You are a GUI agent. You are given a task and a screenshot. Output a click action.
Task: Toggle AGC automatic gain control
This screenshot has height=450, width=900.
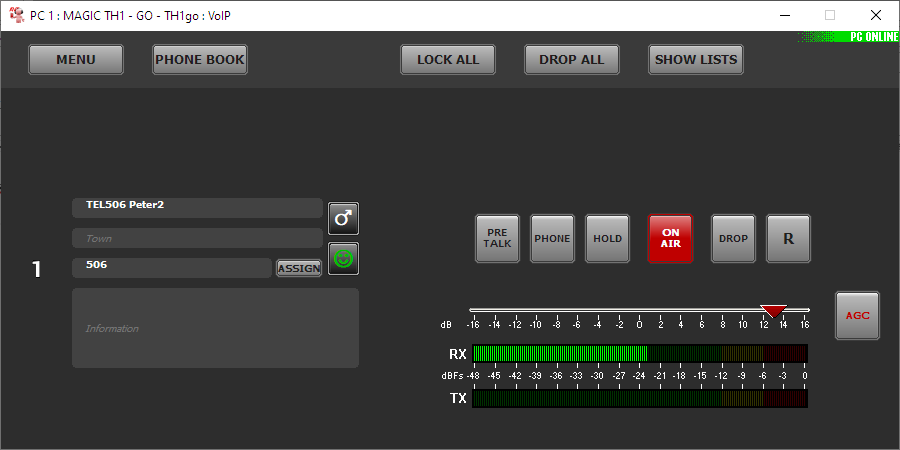[858, 316]
